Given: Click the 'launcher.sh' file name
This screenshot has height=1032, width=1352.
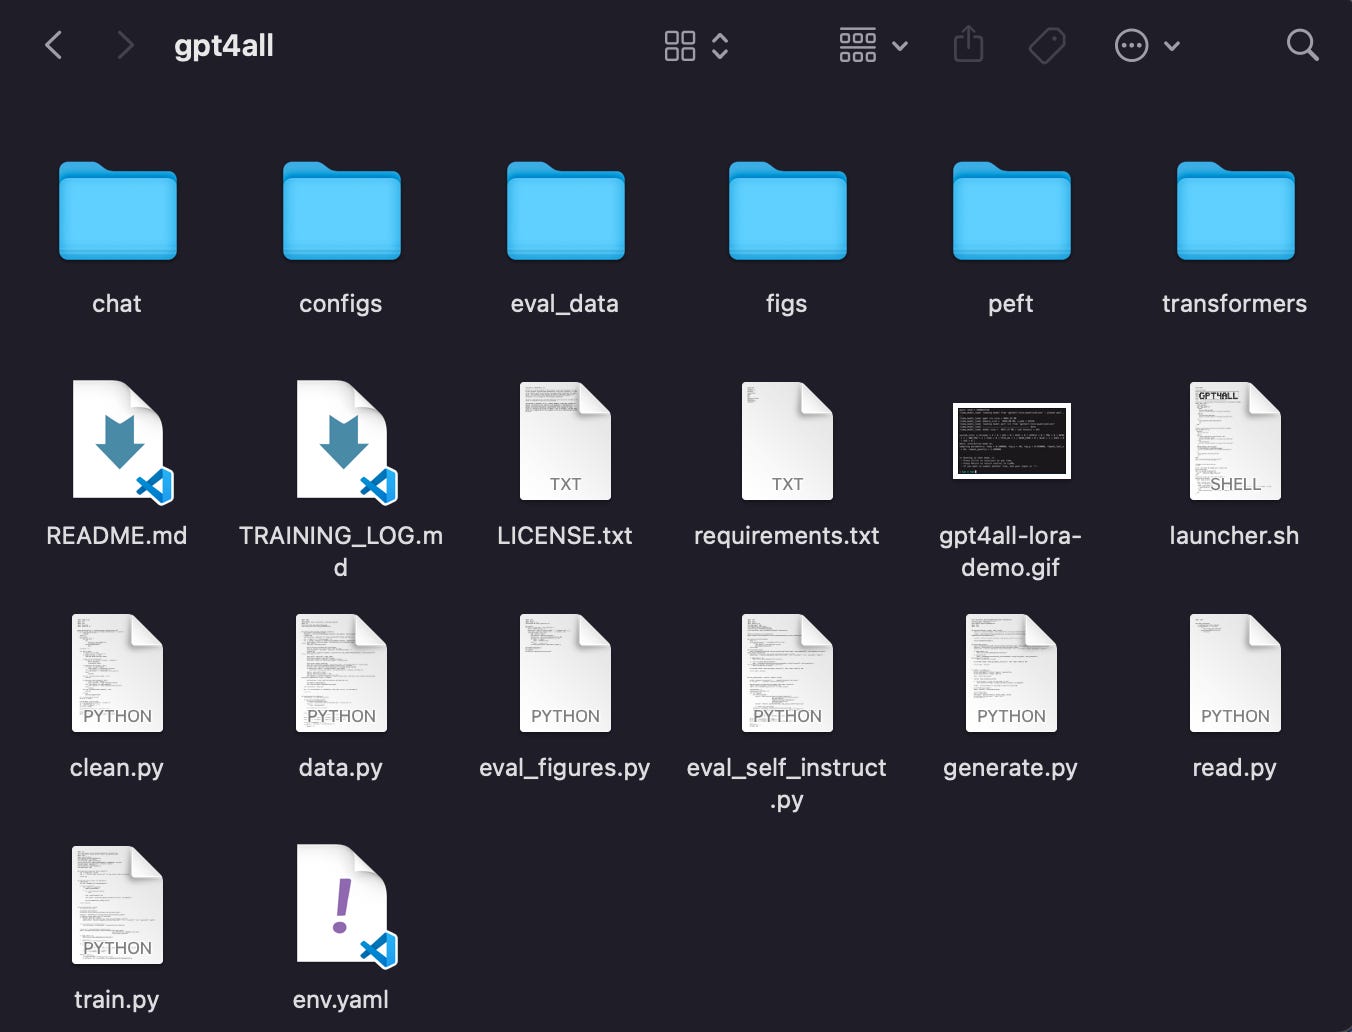Looking at the screenshot, I should tap(1235, 536).
